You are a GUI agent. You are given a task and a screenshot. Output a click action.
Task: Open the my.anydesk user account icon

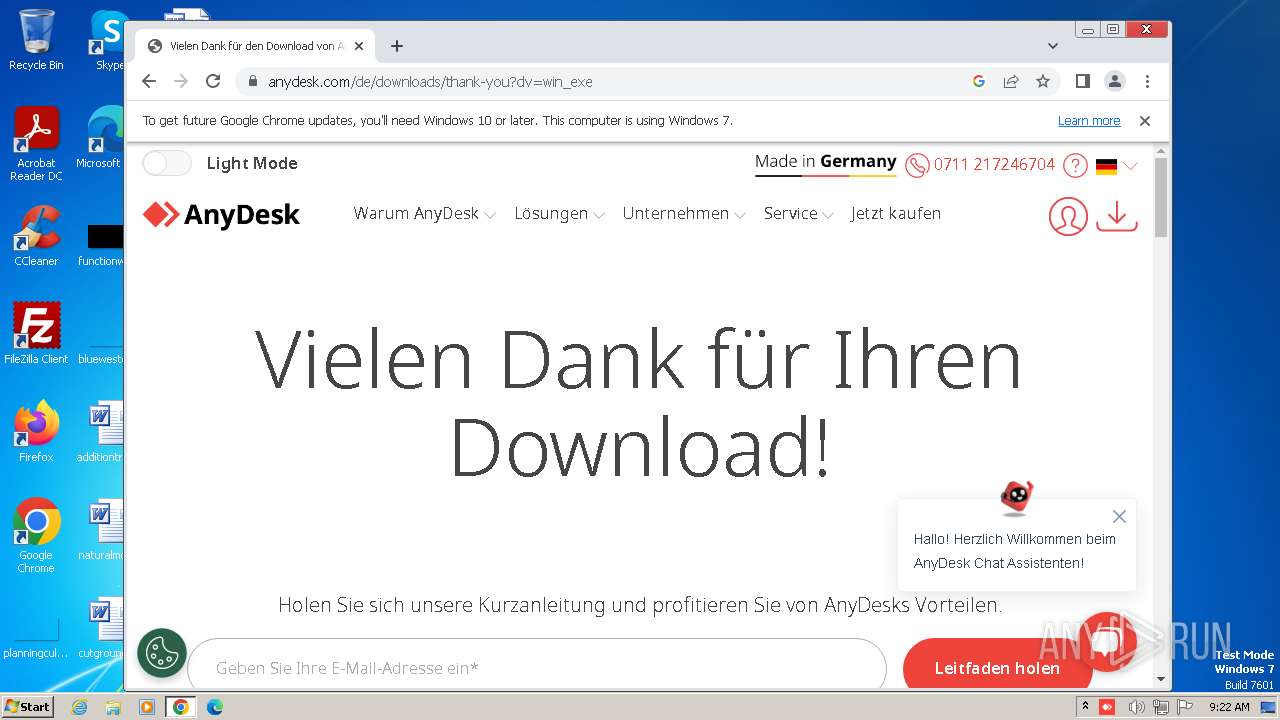(x=1068, y=216)
